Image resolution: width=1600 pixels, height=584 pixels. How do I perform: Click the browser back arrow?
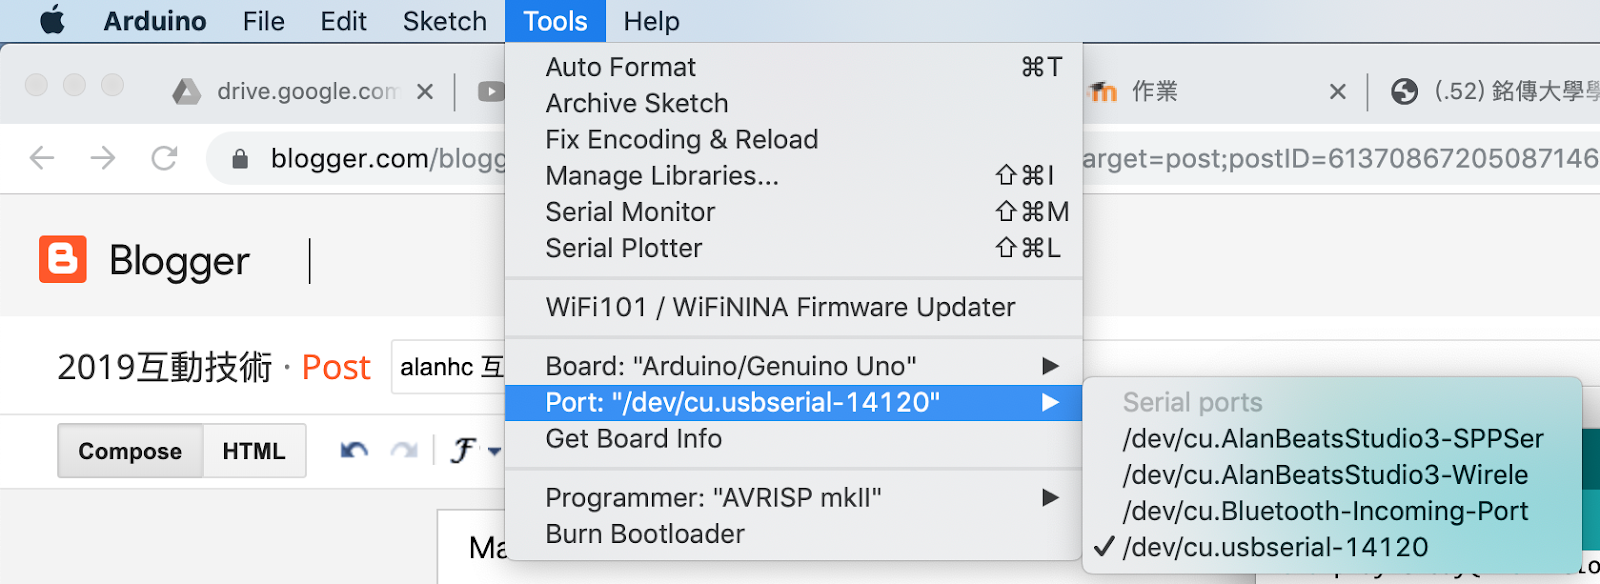point(42,158)
